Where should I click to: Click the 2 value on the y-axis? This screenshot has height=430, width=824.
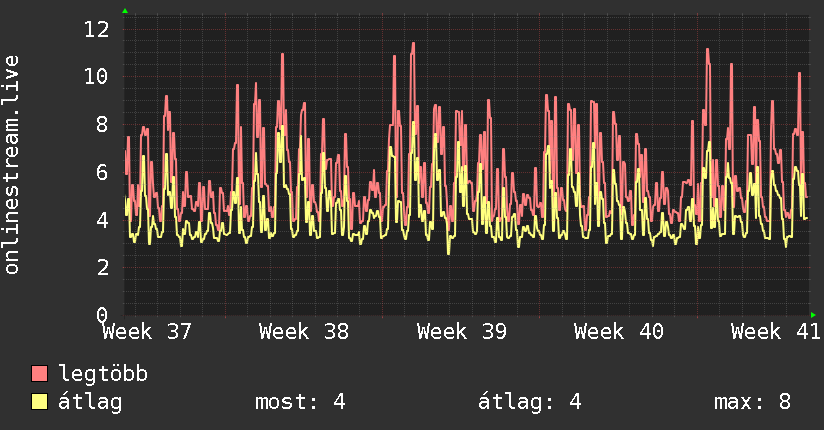[x=102, y=268]
